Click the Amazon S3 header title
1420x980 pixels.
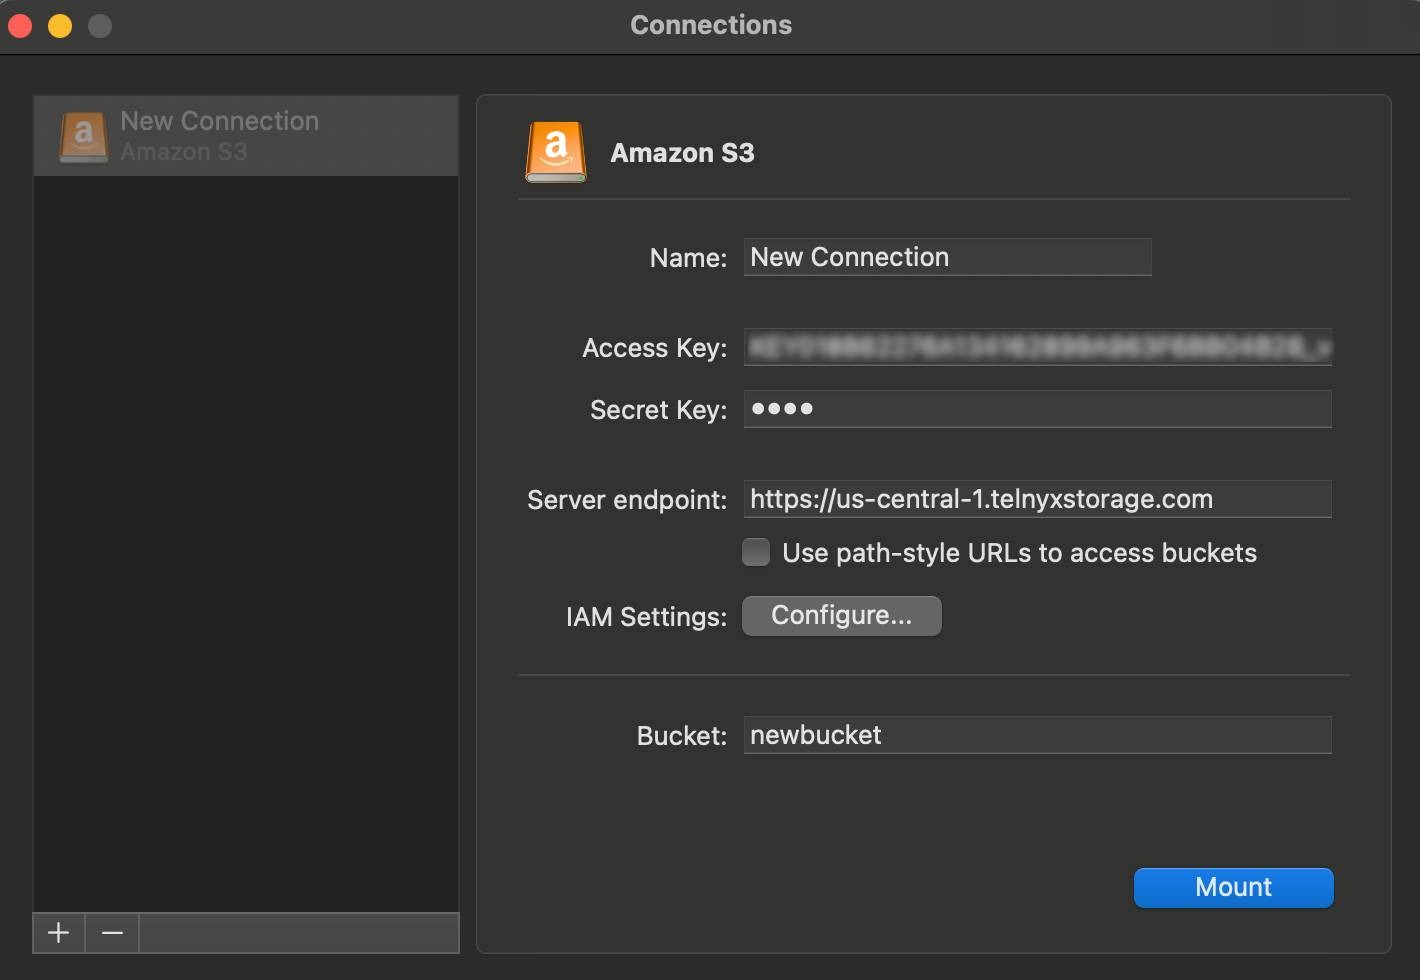point(682,153)
